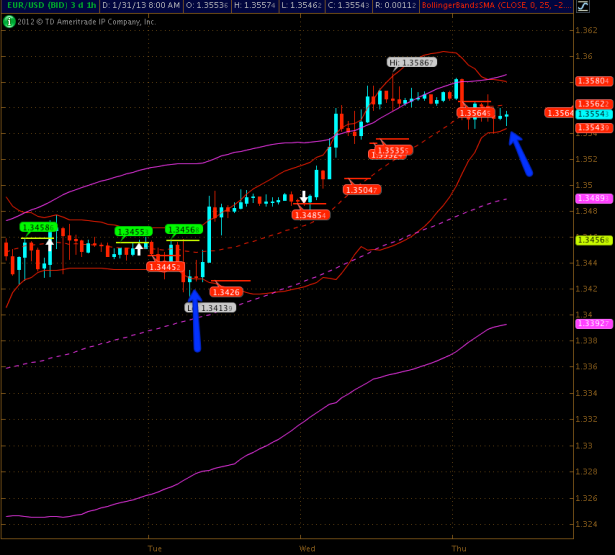The height and width of the screenshot is (555, 615).
Task: Open the BollingerBandsSMA study label
Action: tap(496, 5)
